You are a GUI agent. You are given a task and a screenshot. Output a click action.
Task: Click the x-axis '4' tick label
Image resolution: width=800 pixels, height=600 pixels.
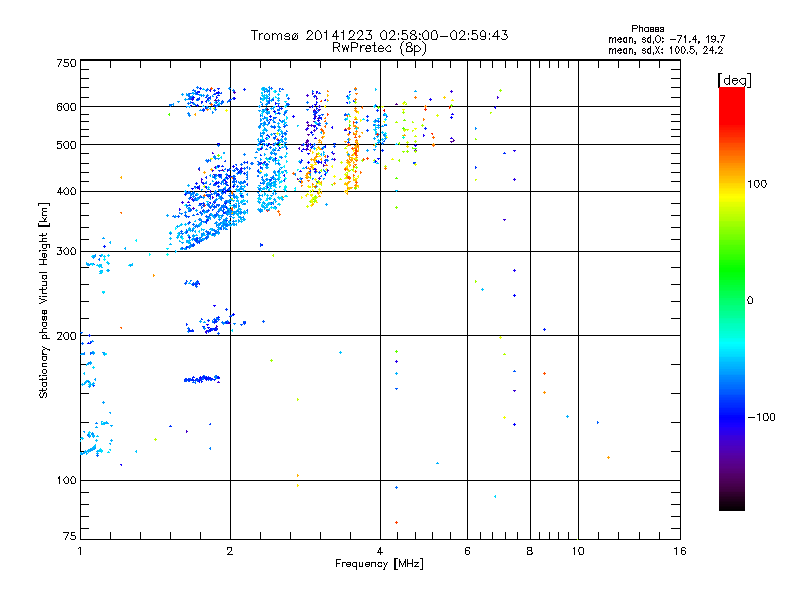[380, 551]
